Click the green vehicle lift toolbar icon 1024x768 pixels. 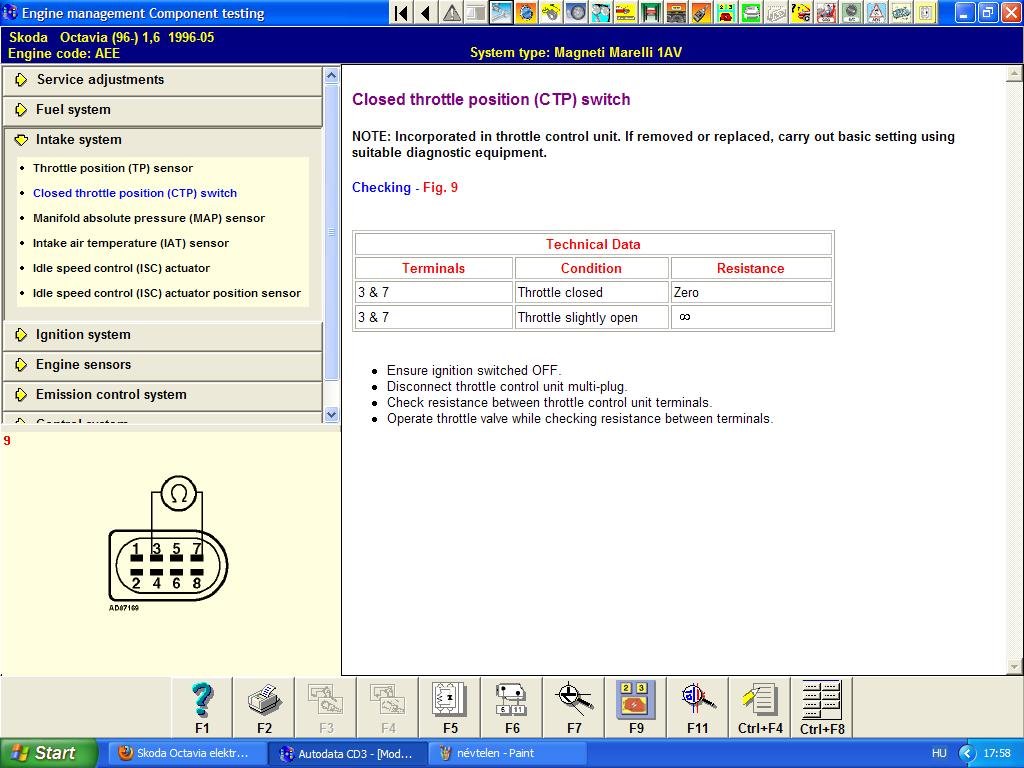coord(650,12)
